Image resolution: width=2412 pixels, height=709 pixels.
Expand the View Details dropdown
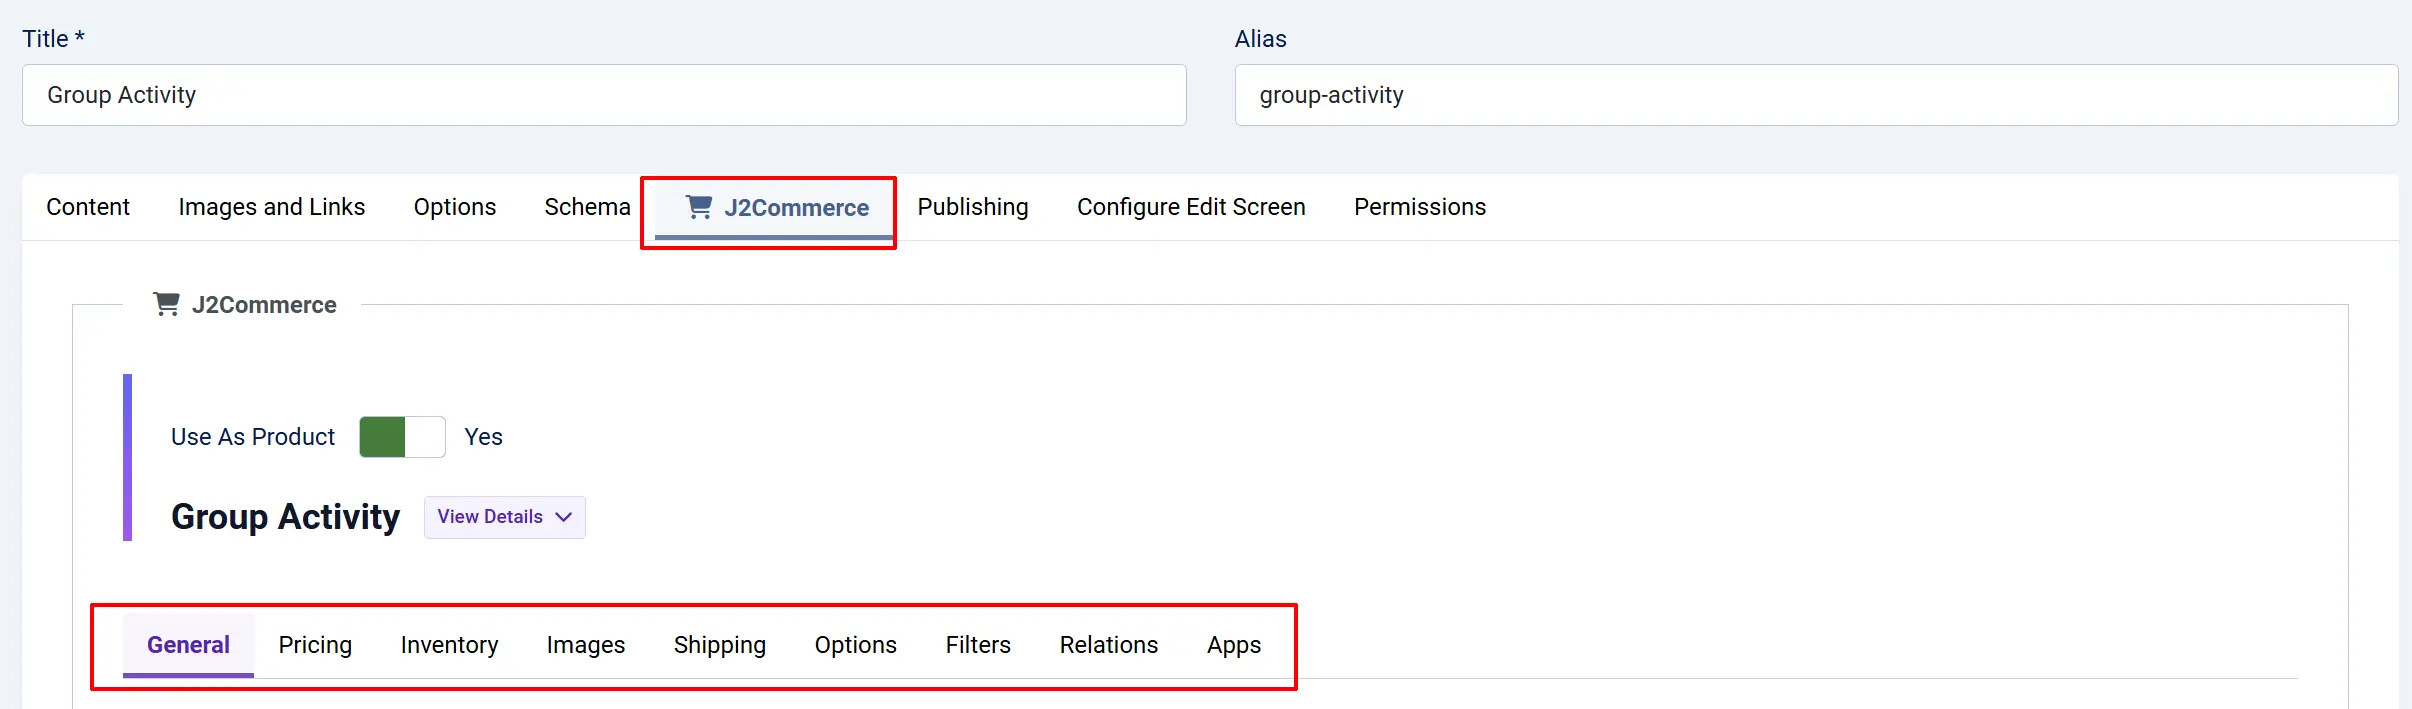505,517
